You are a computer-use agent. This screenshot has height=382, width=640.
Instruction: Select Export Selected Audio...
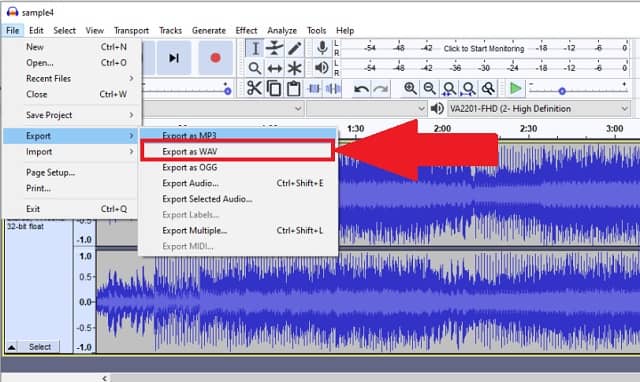(238, 199)
